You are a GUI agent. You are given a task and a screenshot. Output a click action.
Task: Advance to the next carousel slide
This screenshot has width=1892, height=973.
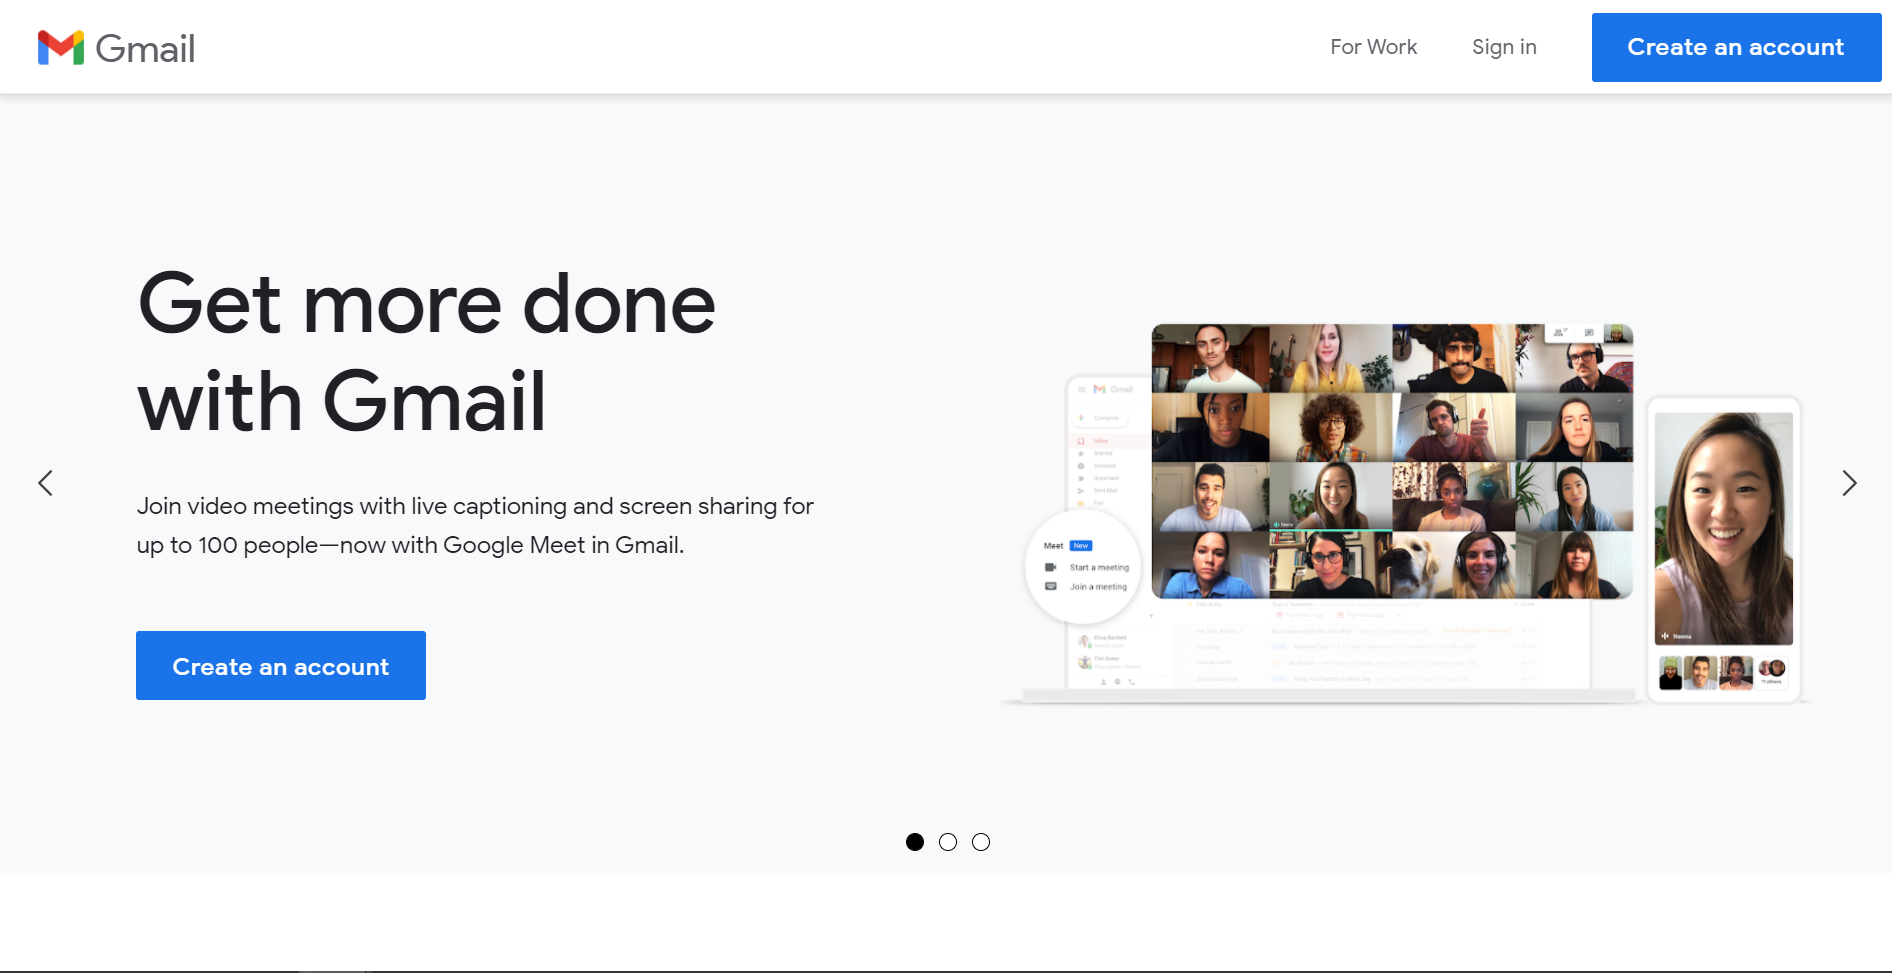click(1849, 484)
